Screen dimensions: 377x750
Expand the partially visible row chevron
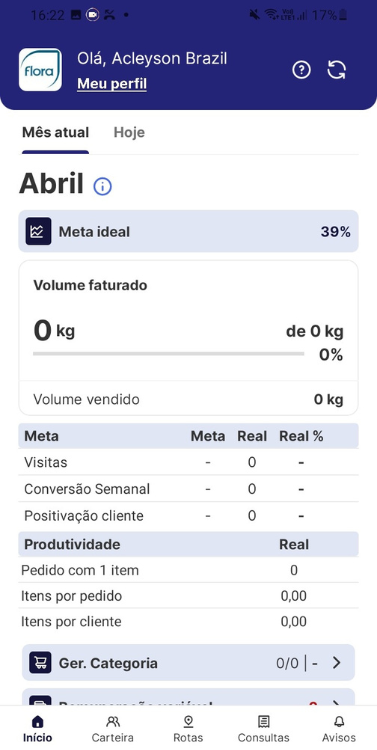point(337,703)
